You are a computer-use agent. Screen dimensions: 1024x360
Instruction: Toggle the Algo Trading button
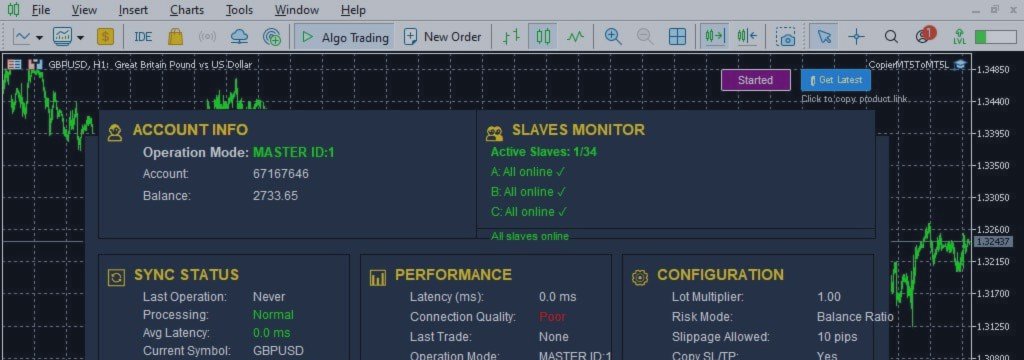[344, 37]
